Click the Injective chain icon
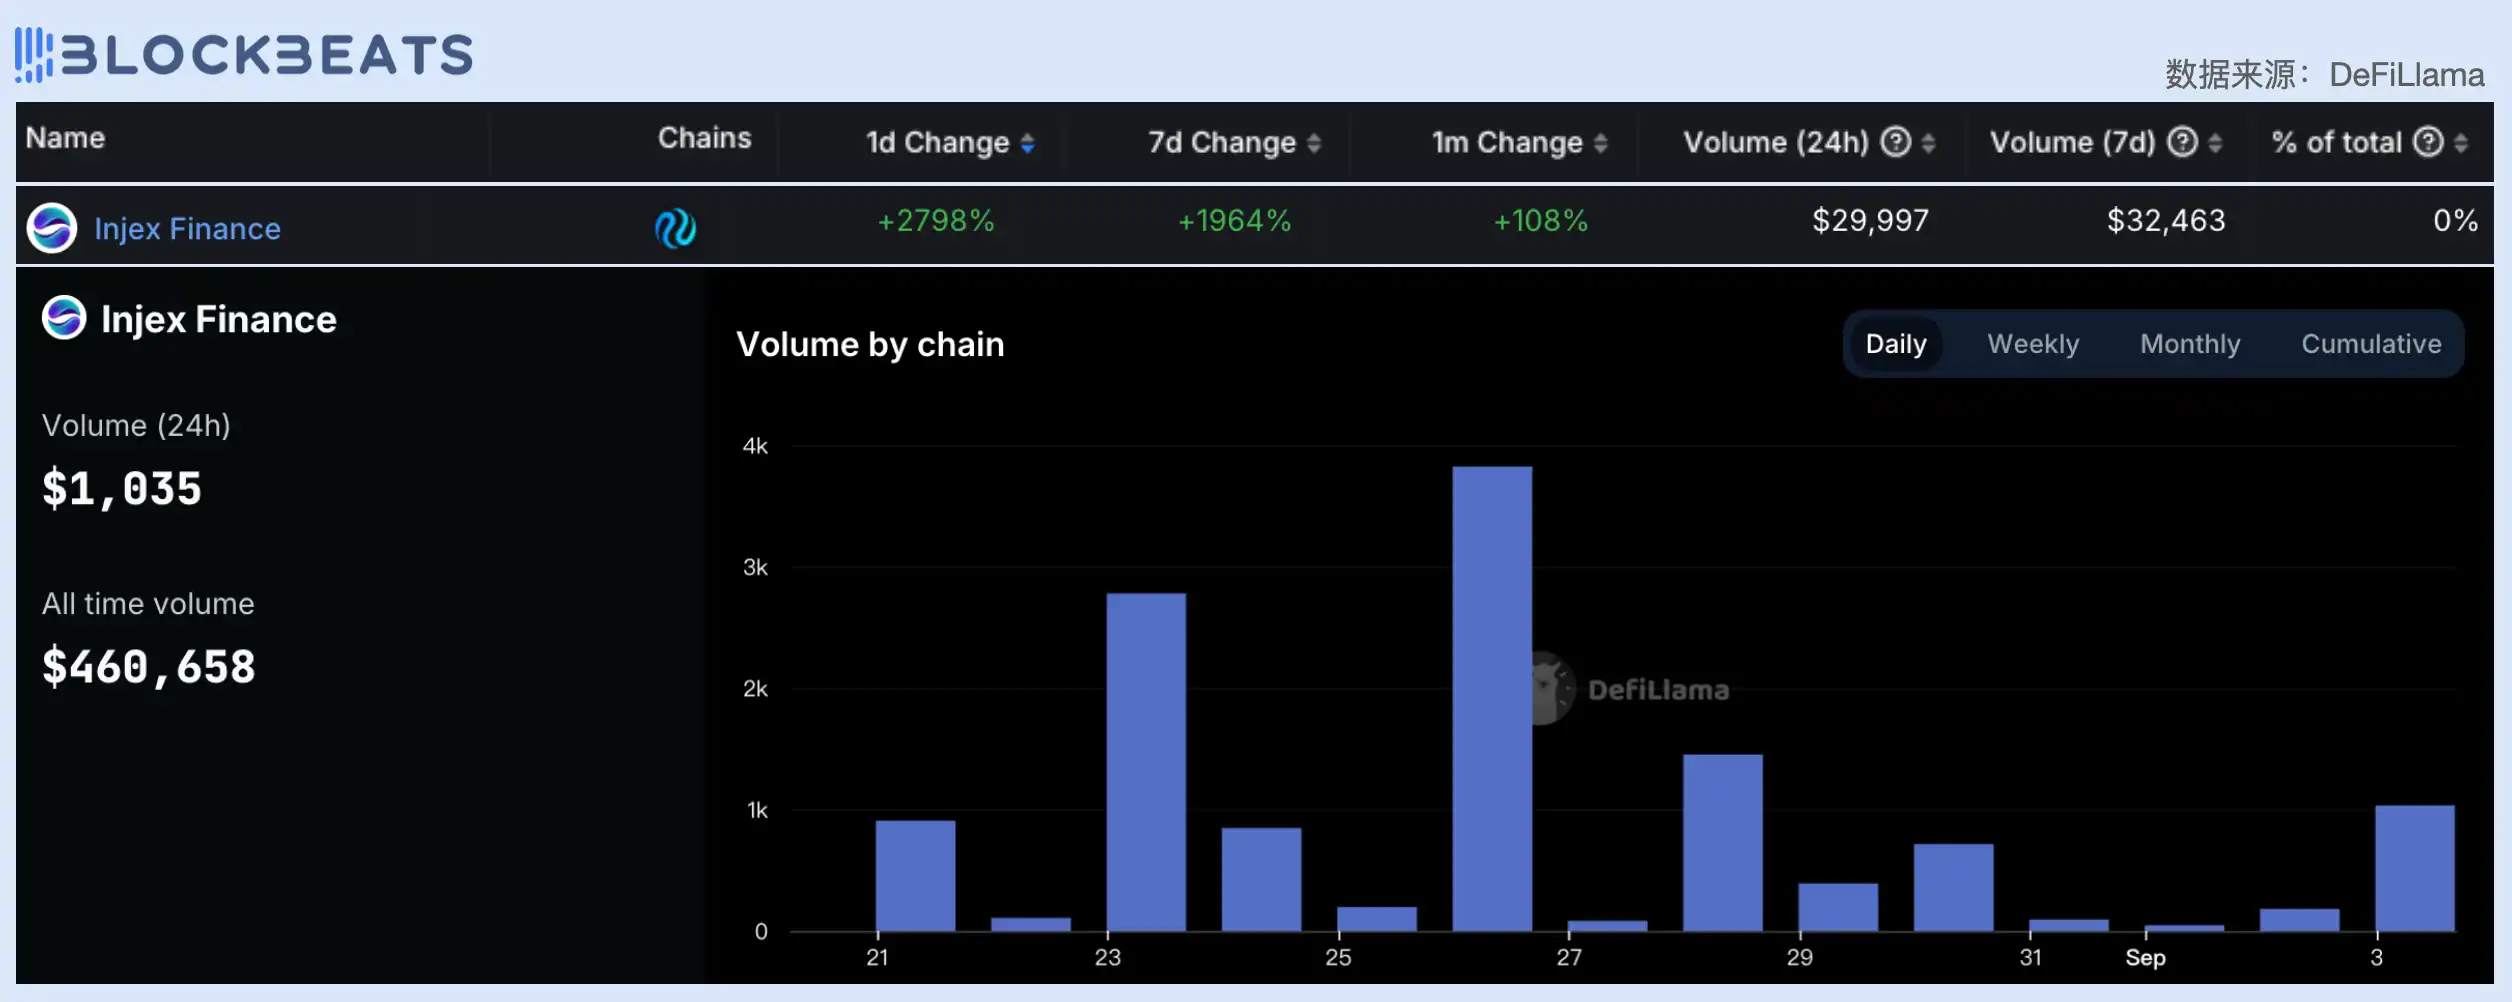The image size is (2512, 1002). (675, 228)
